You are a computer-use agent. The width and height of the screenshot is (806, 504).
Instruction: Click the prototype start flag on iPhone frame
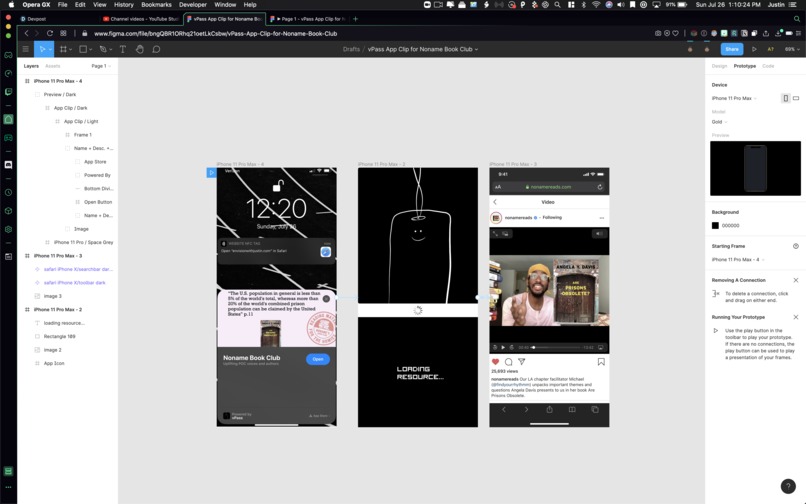click(211, 173)
